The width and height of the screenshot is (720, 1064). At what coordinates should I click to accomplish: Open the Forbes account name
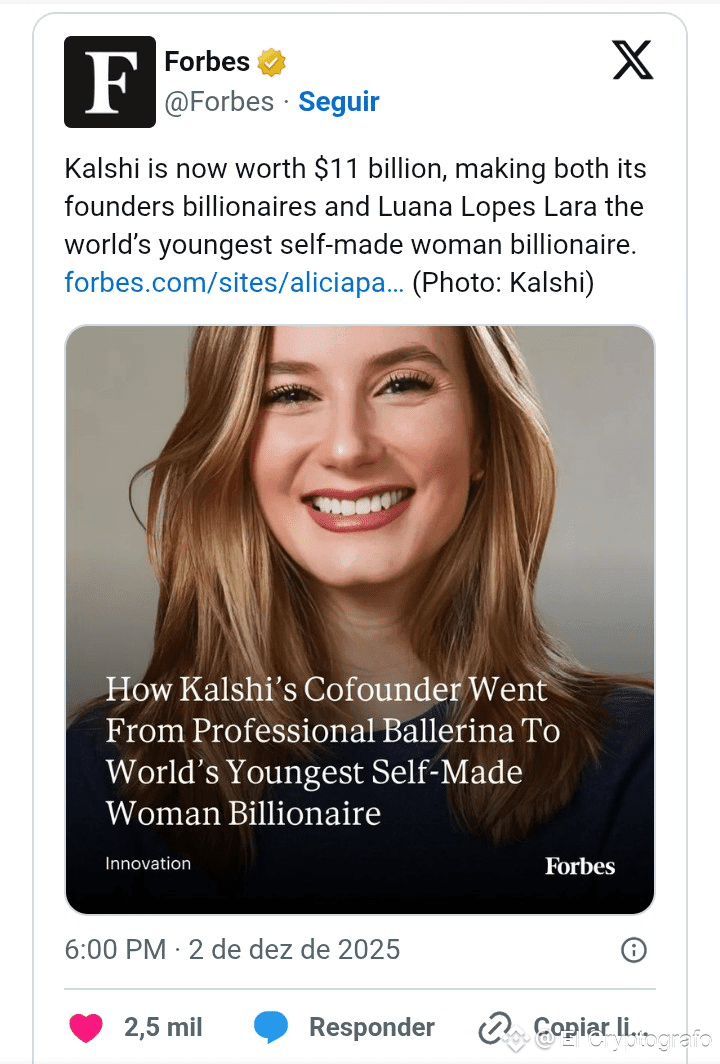[207, 62]
